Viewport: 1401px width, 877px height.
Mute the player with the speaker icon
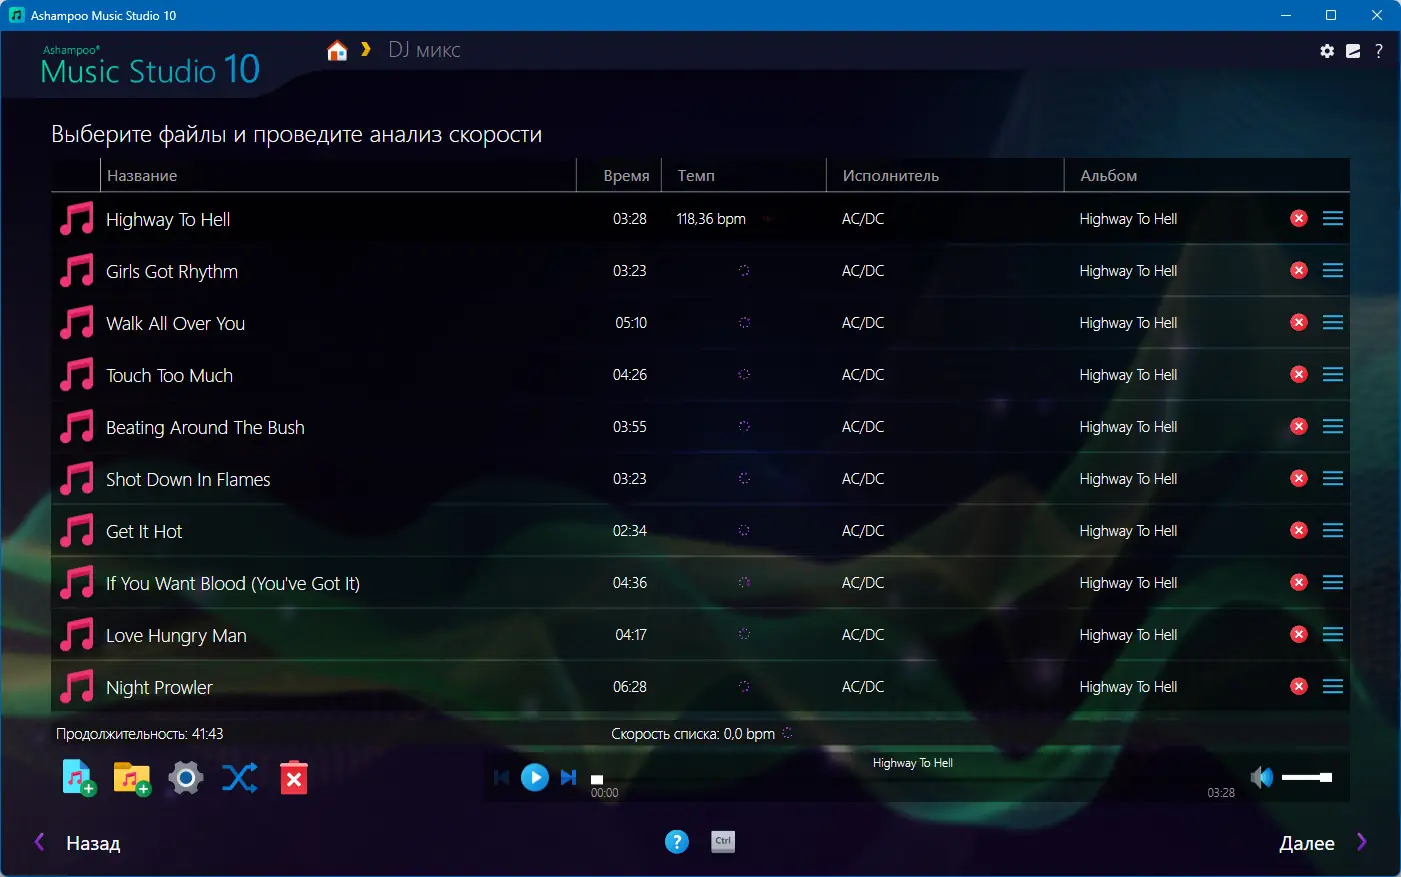[1262, 777]
